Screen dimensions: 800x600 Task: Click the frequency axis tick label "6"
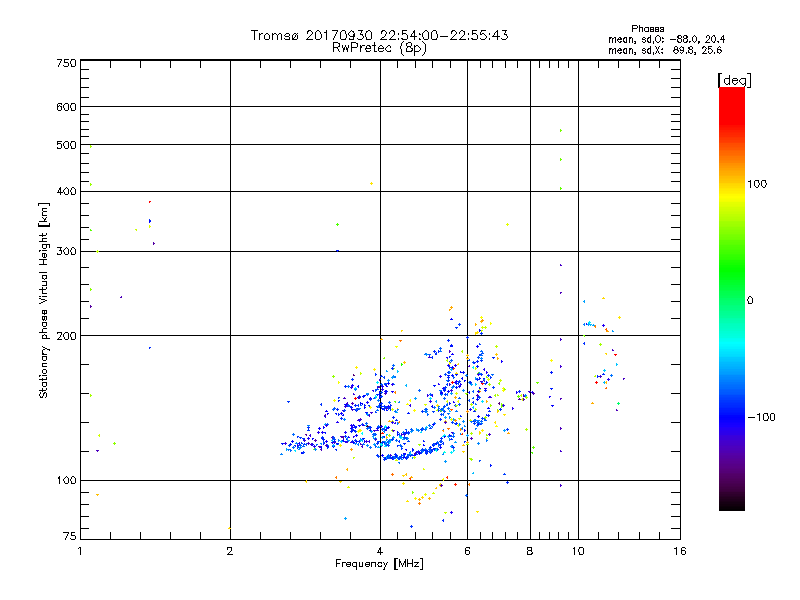467,551
